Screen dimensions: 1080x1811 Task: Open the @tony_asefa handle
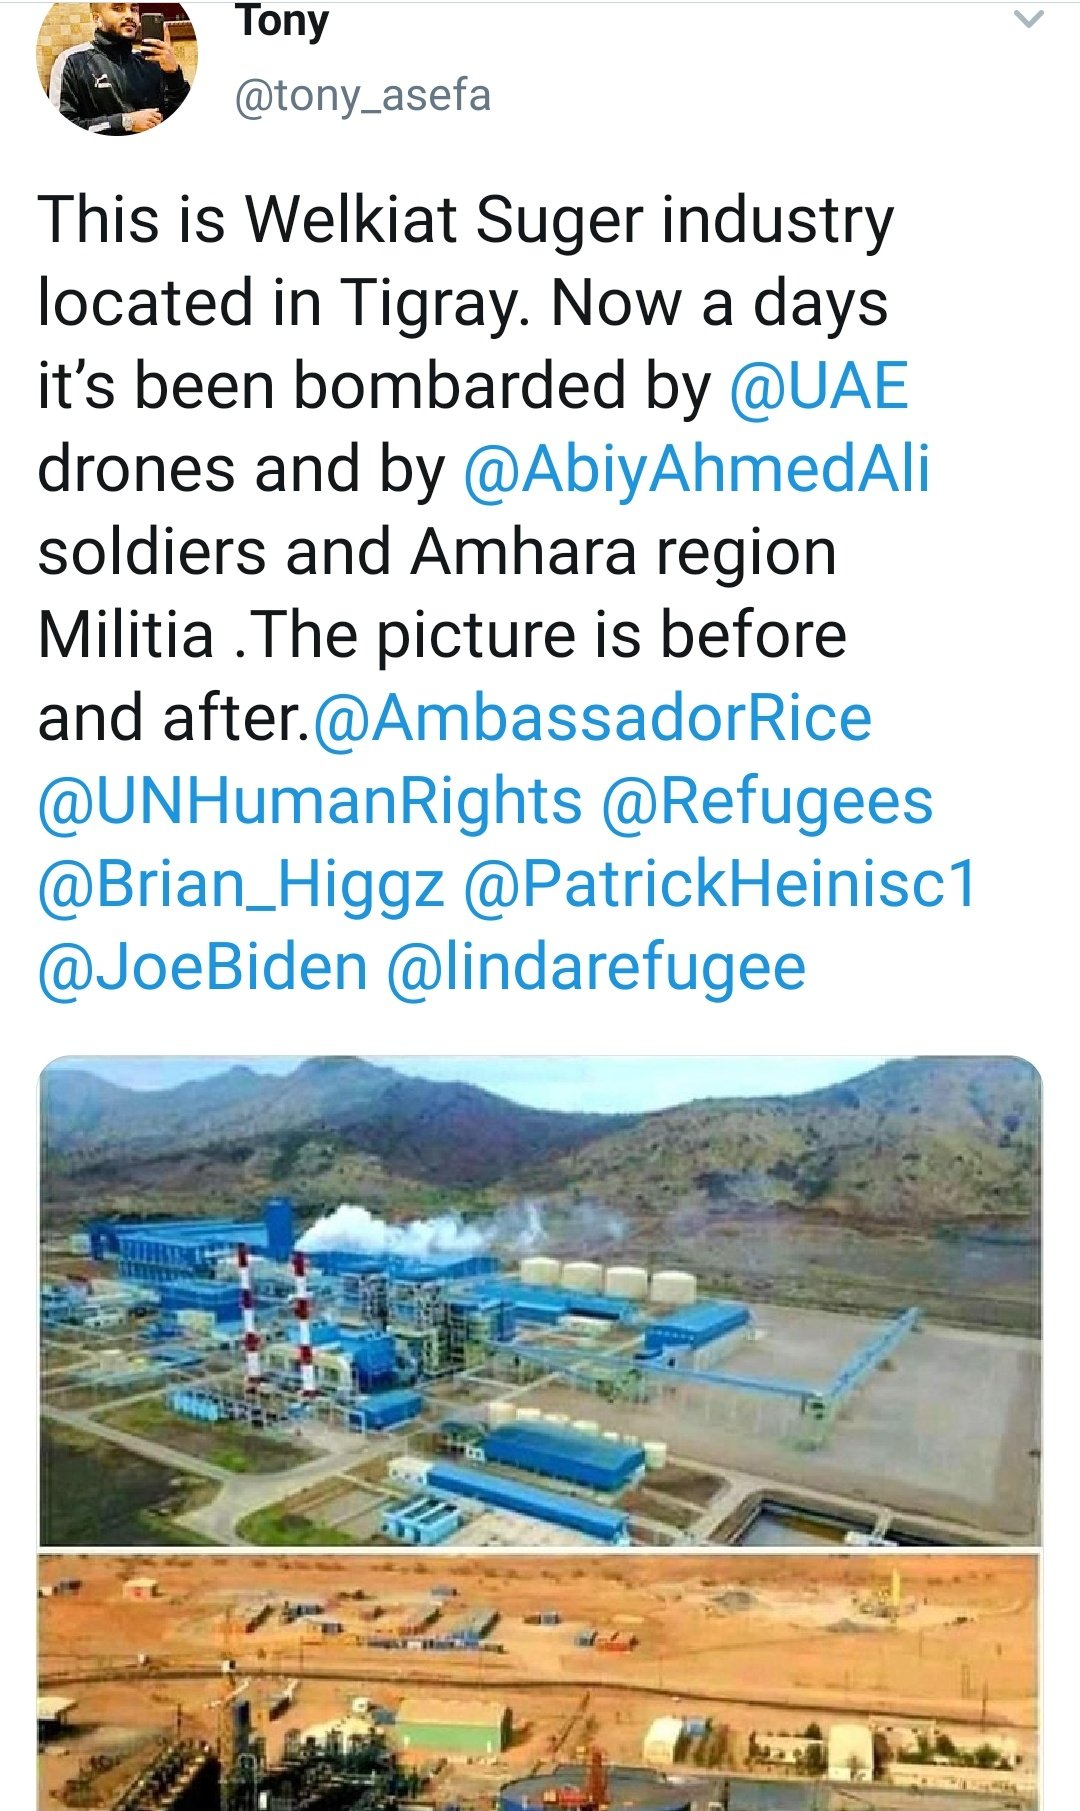pos(363,96)
